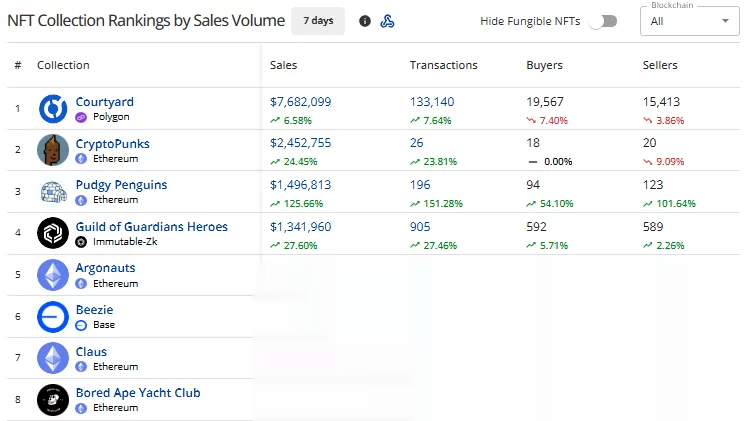
Task: Sort by the Collection column header
Action: point(63,65)
